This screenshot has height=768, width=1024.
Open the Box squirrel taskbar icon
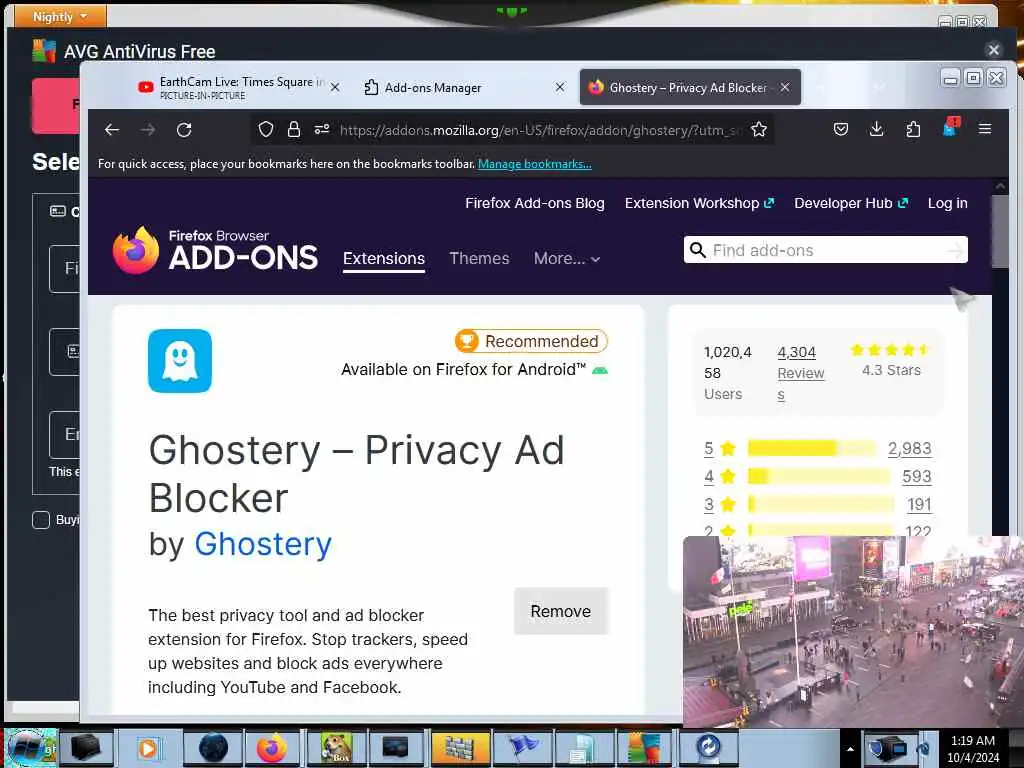[335, 748]
